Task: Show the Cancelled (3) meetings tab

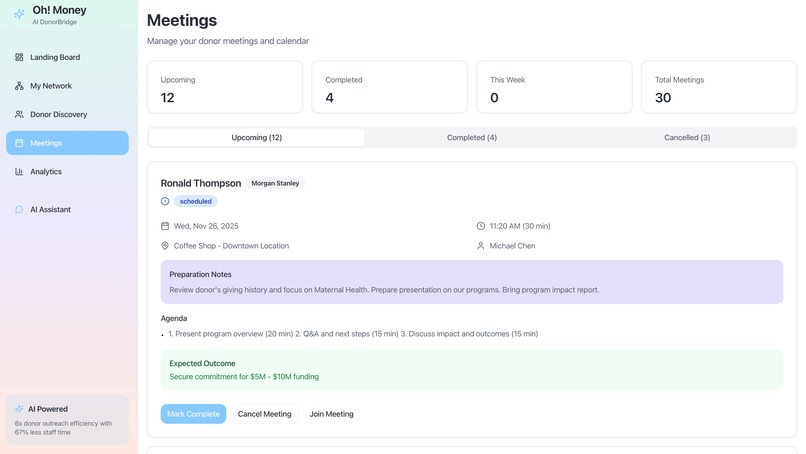Action: (x=687, y=138)
